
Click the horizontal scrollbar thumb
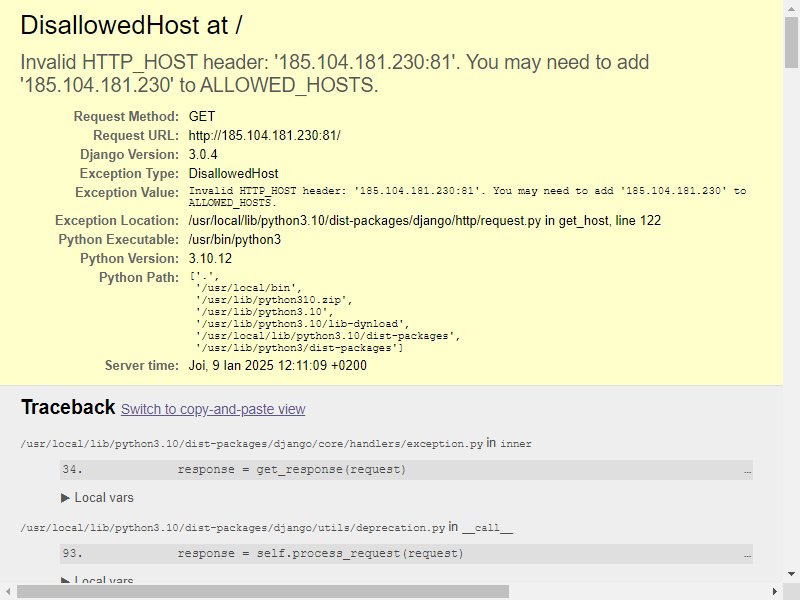[x=263, y=592]
